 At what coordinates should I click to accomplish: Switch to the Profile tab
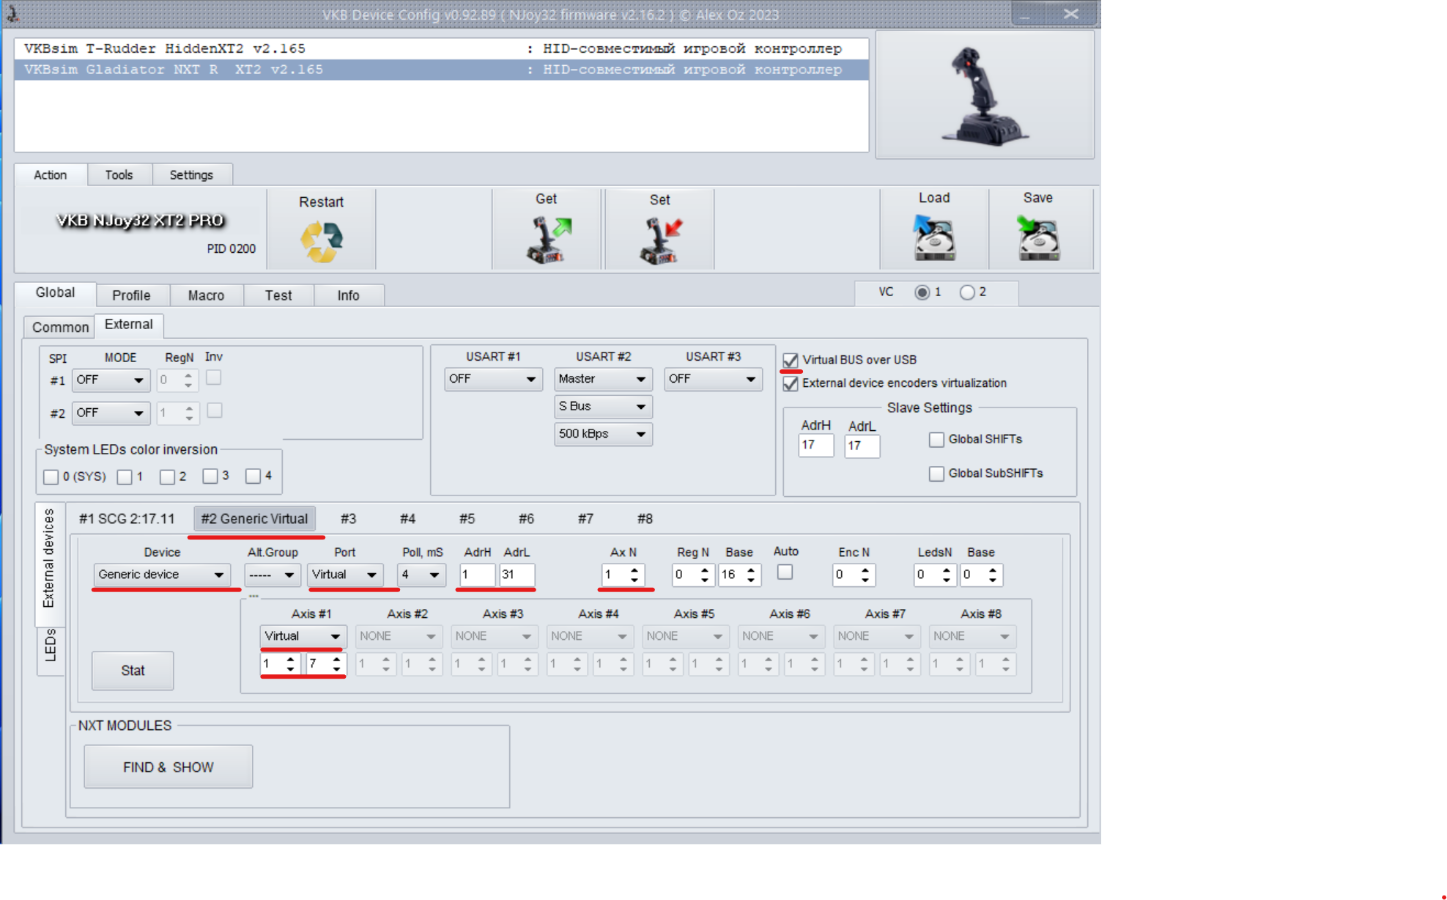coord(131,295)
